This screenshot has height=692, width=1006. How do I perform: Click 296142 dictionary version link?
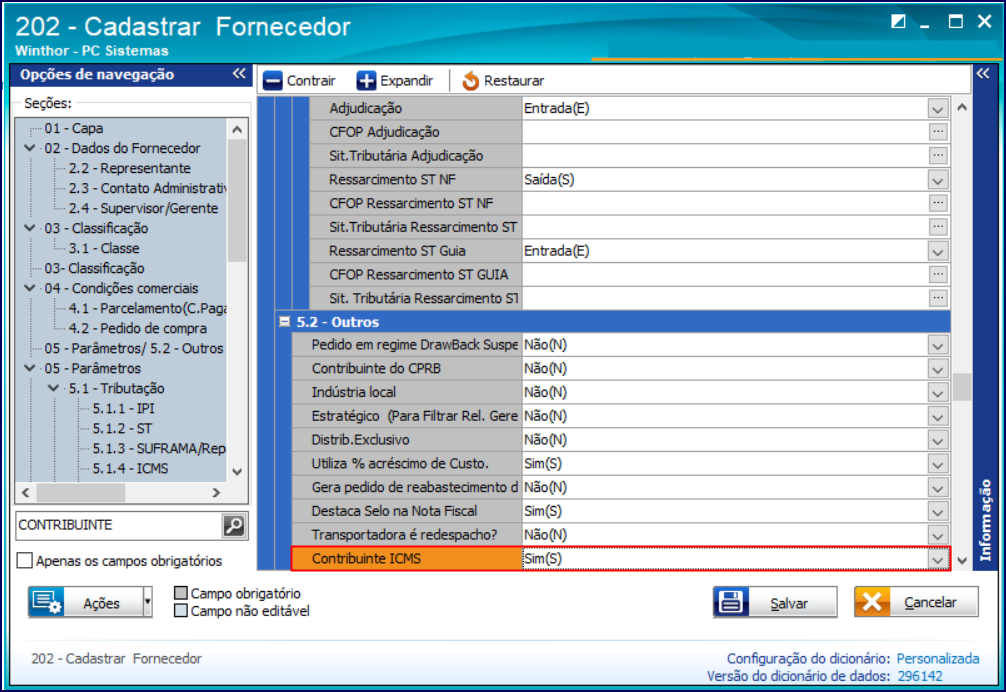tap(920, 676)
